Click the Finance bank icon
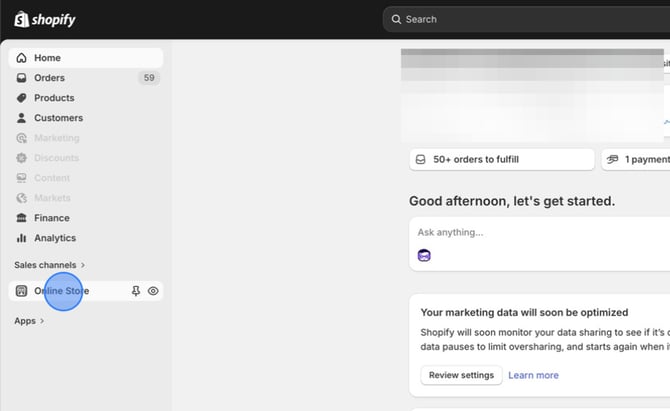 [21, 218]
